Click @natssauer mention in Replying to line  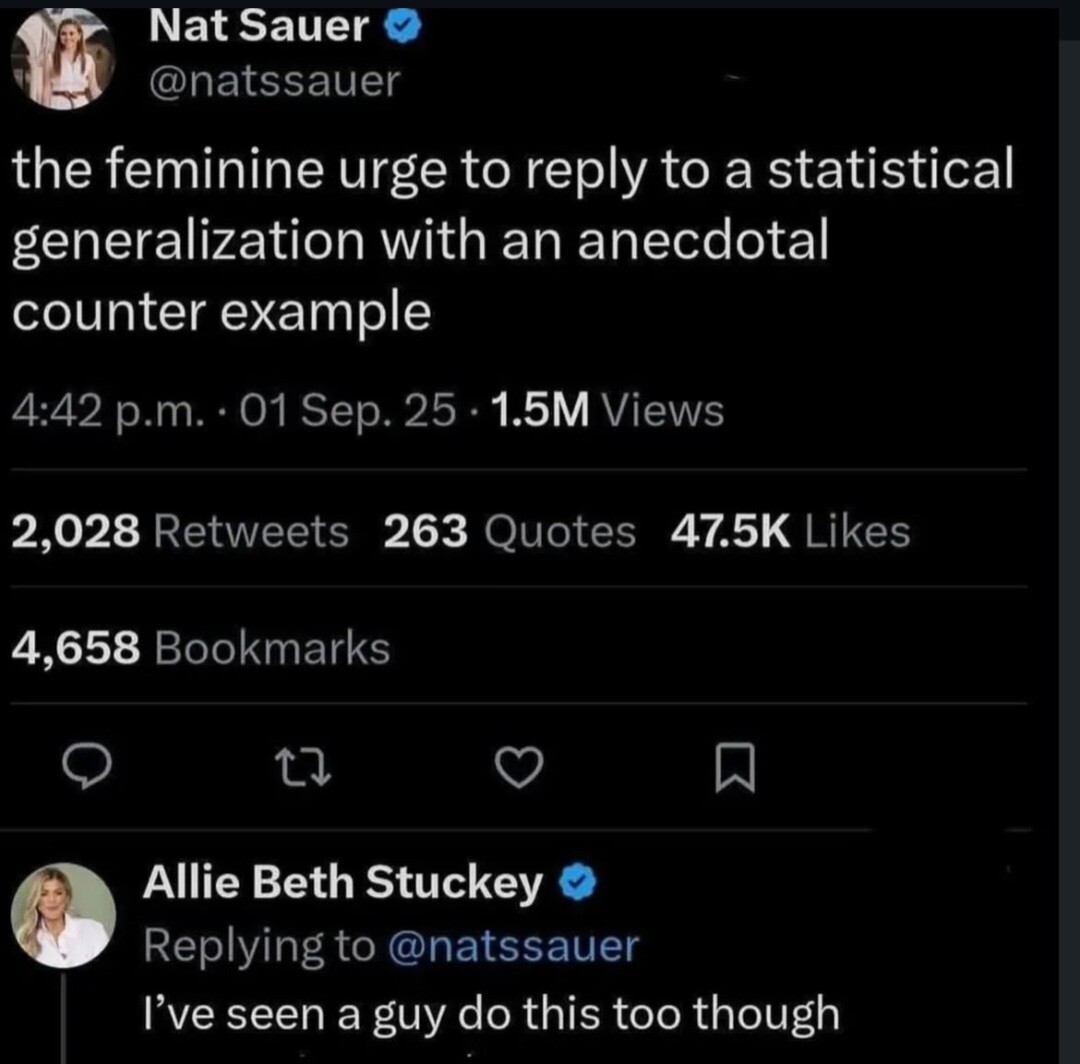pyautogui.click(x=513, y=946)
